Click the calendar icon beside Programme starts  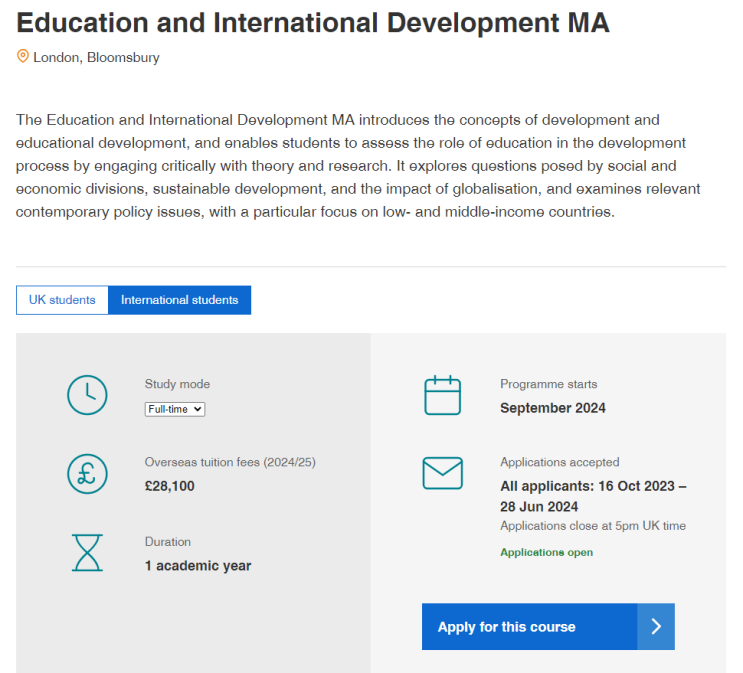coord(443,395)
